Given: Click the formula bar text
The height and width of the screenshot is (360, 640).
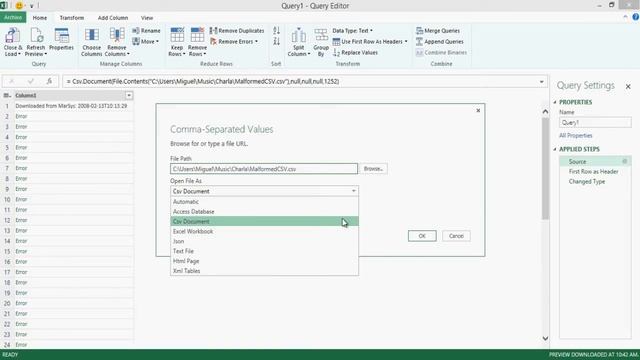Looking at the screenshot, I should [203, 81].
